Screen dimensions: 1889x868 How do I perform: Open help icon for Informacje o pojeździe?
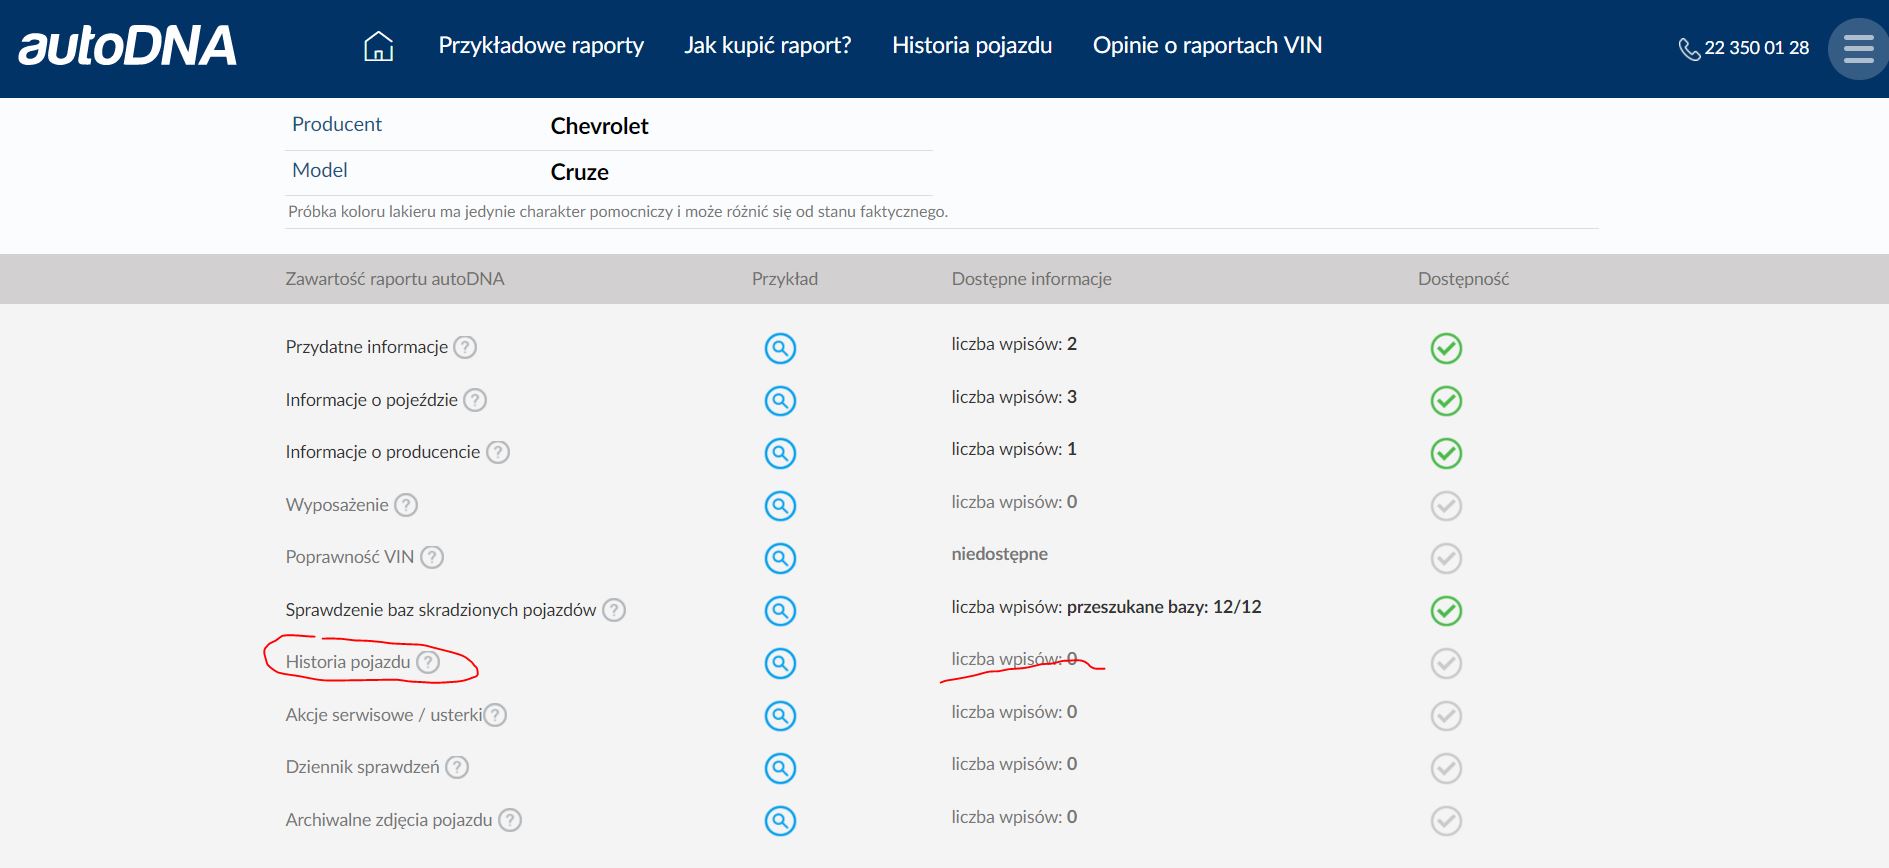(x=475, y=400)
